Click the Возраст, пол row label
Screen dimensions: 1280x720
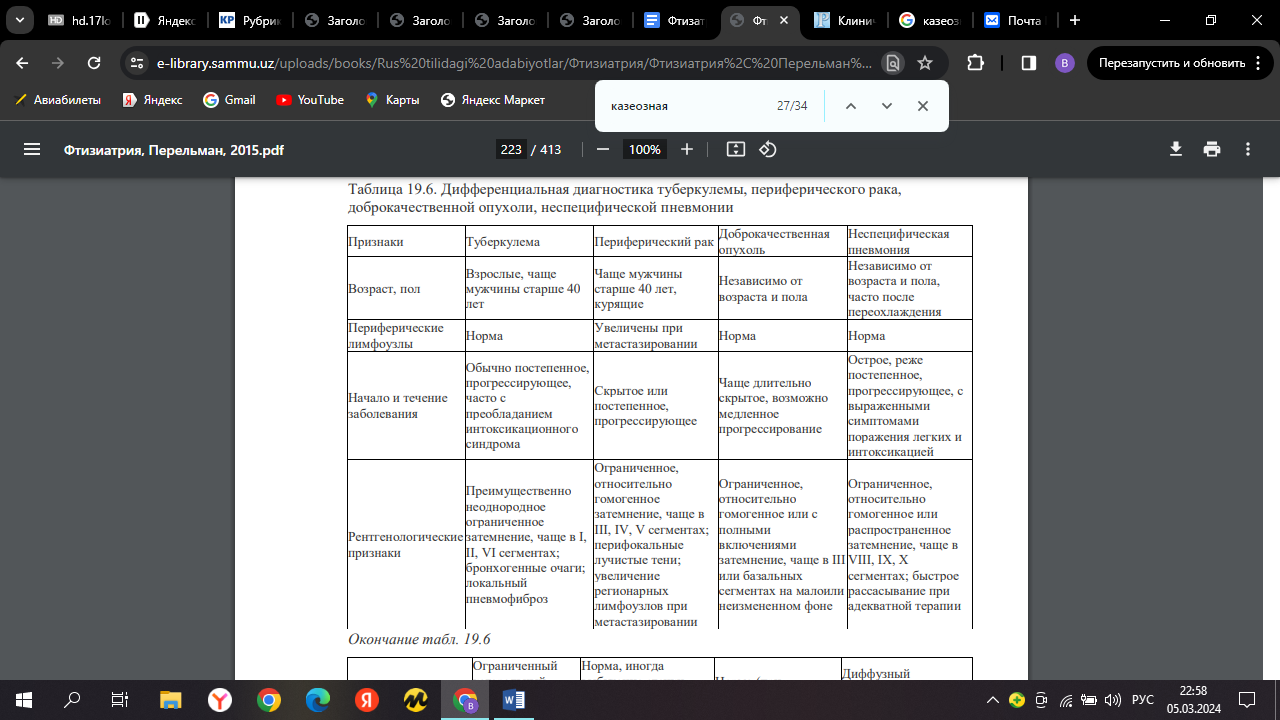click(x=384, y=289)
